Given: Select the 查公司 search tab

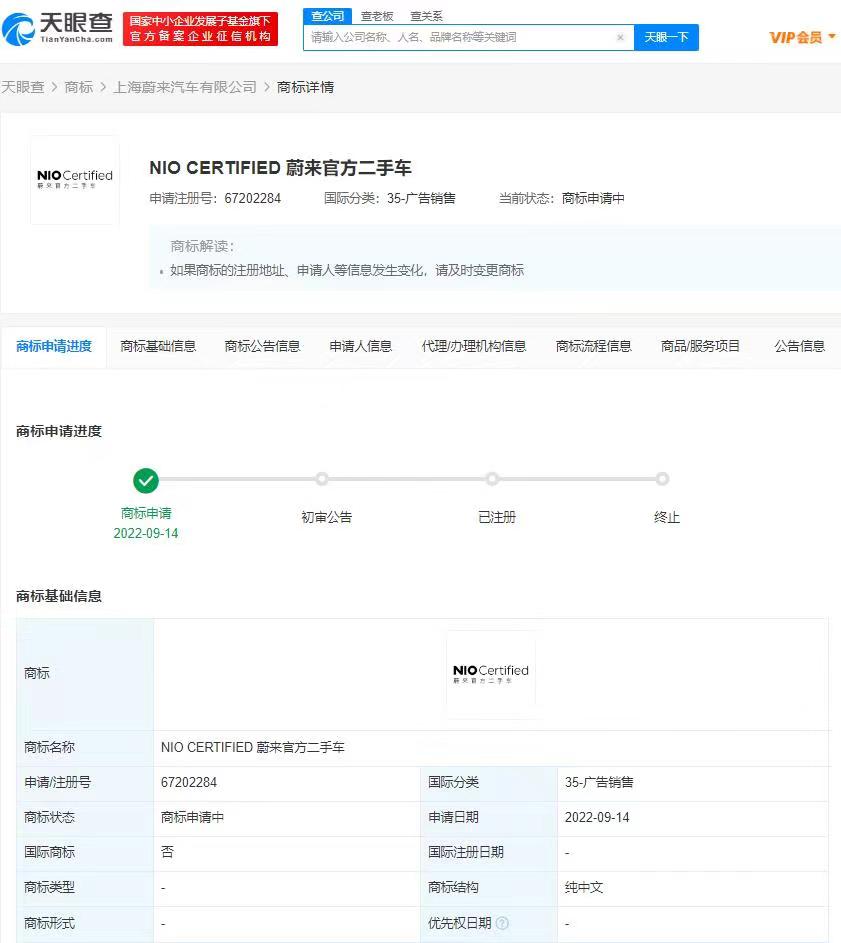Looking at the screenshot, I should [x=327, y=16].
